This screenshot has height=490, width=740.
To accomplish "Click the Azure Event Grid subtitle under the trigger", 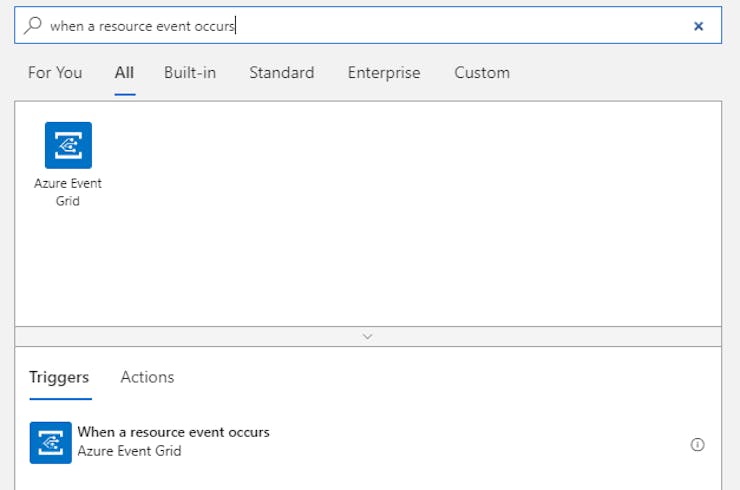I will click(x=129, y=451).
